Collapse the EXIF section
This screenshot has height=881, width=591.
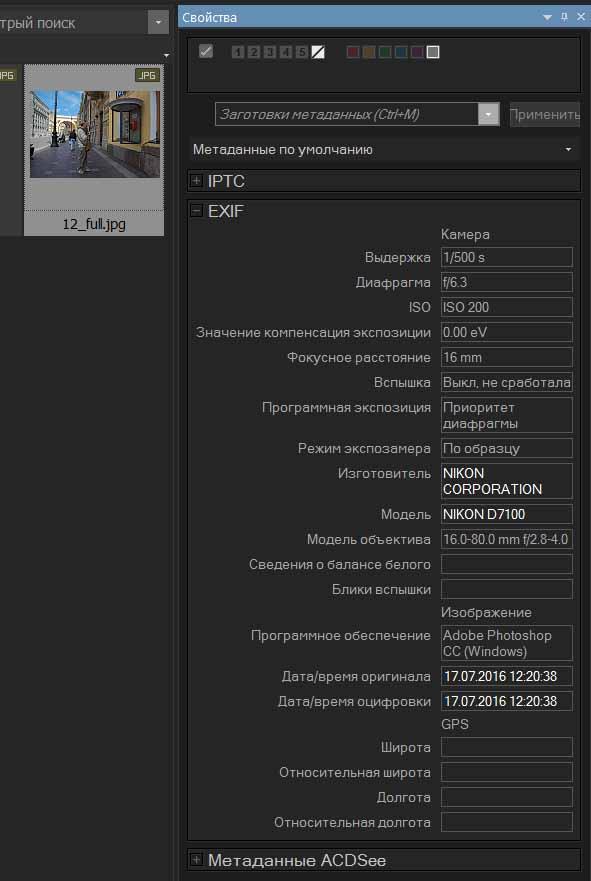196,211
